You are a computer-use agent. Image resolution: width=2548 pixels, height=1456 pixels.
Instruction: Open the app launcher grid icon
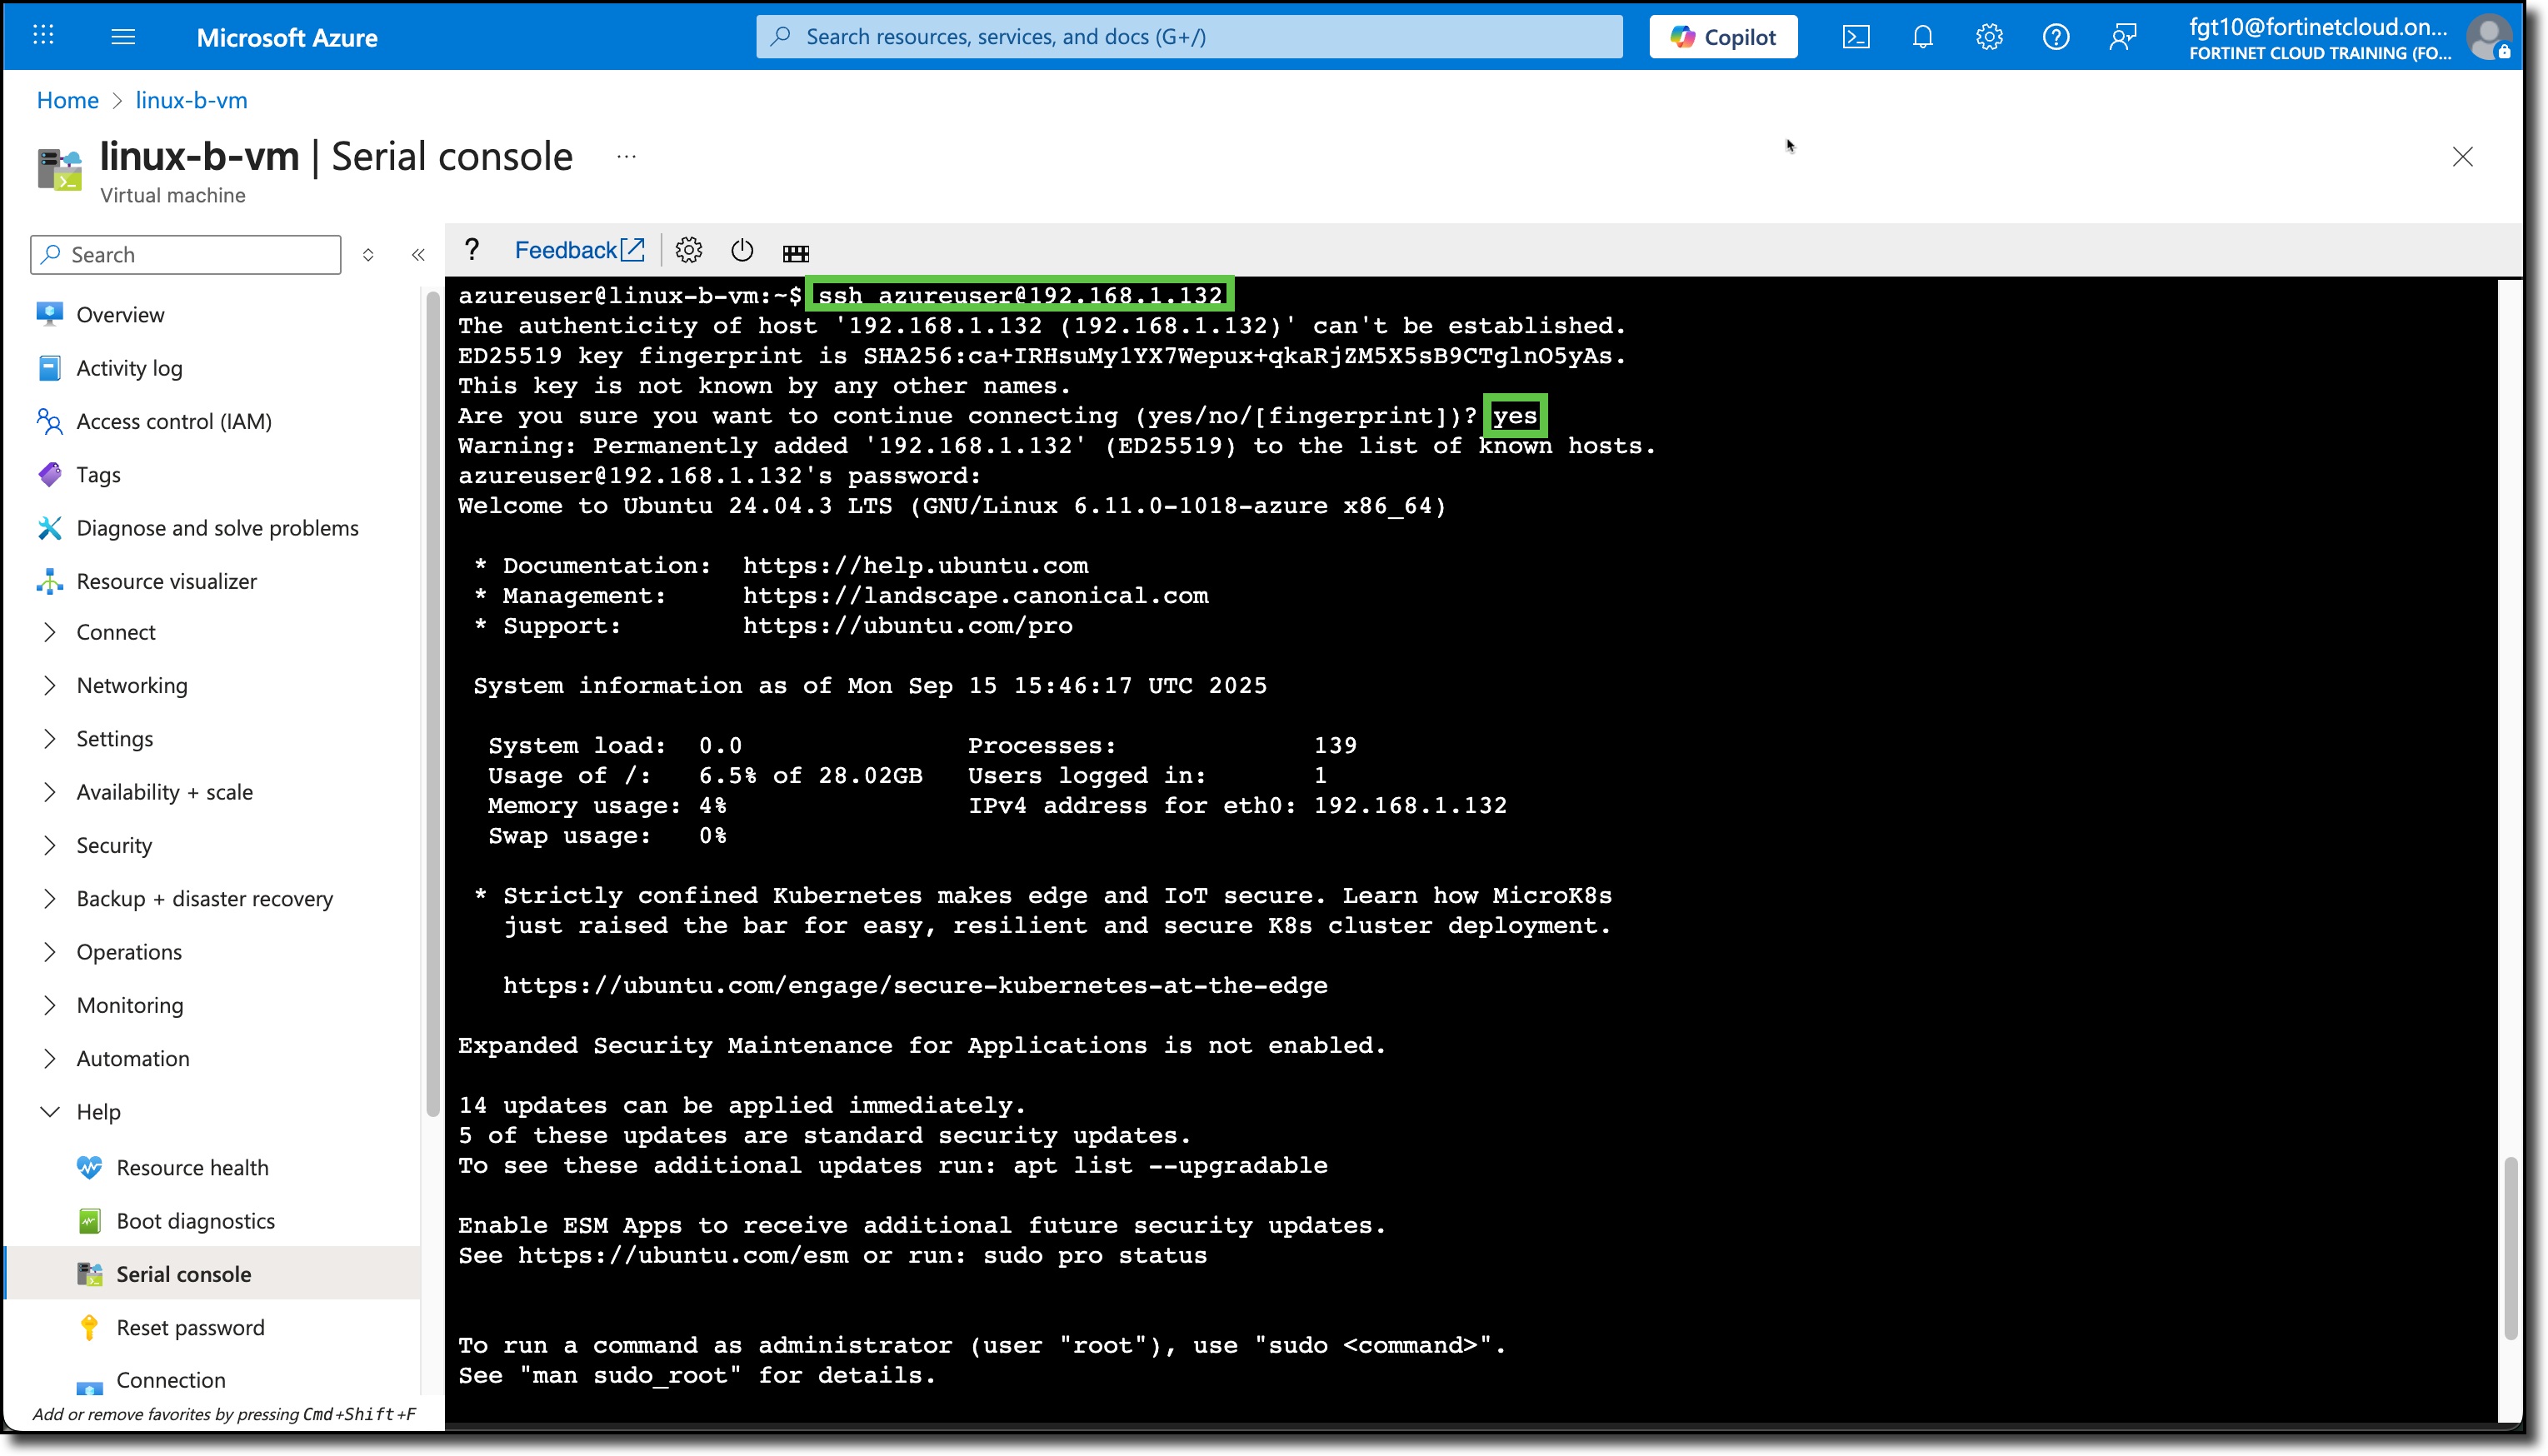pyautogui.click(x=43, y=36)
